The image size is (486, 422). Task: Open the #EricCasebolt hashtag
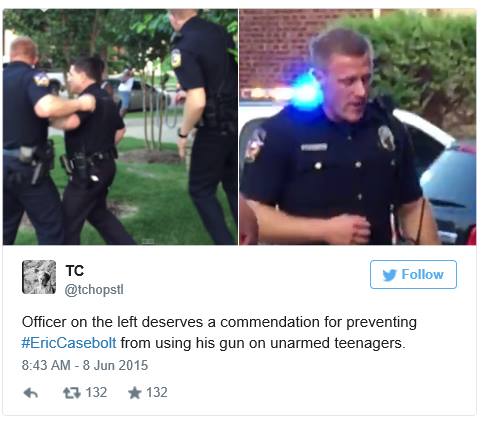(69, 343)
